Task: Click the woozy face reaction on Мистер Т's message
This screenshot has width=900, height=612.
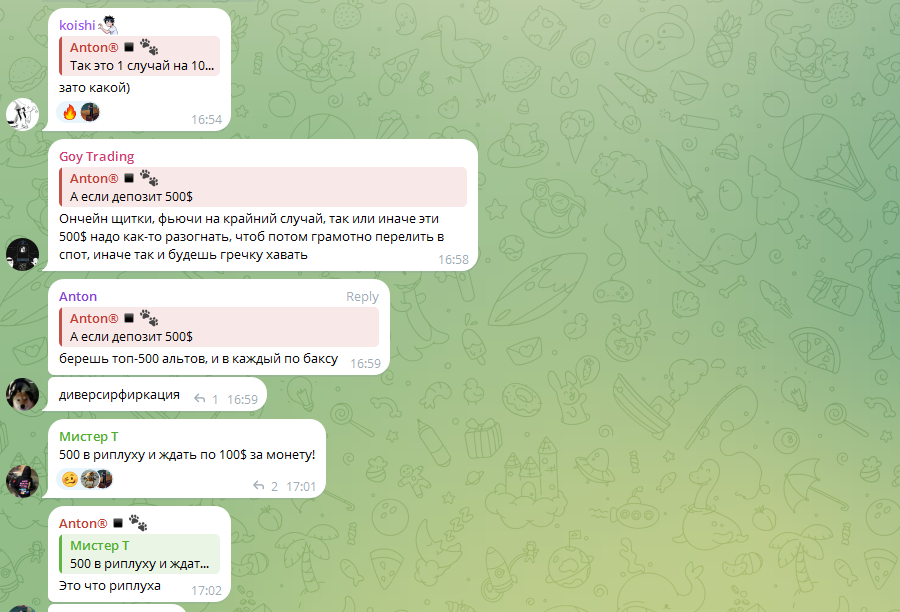Action: tap(69, 478)
